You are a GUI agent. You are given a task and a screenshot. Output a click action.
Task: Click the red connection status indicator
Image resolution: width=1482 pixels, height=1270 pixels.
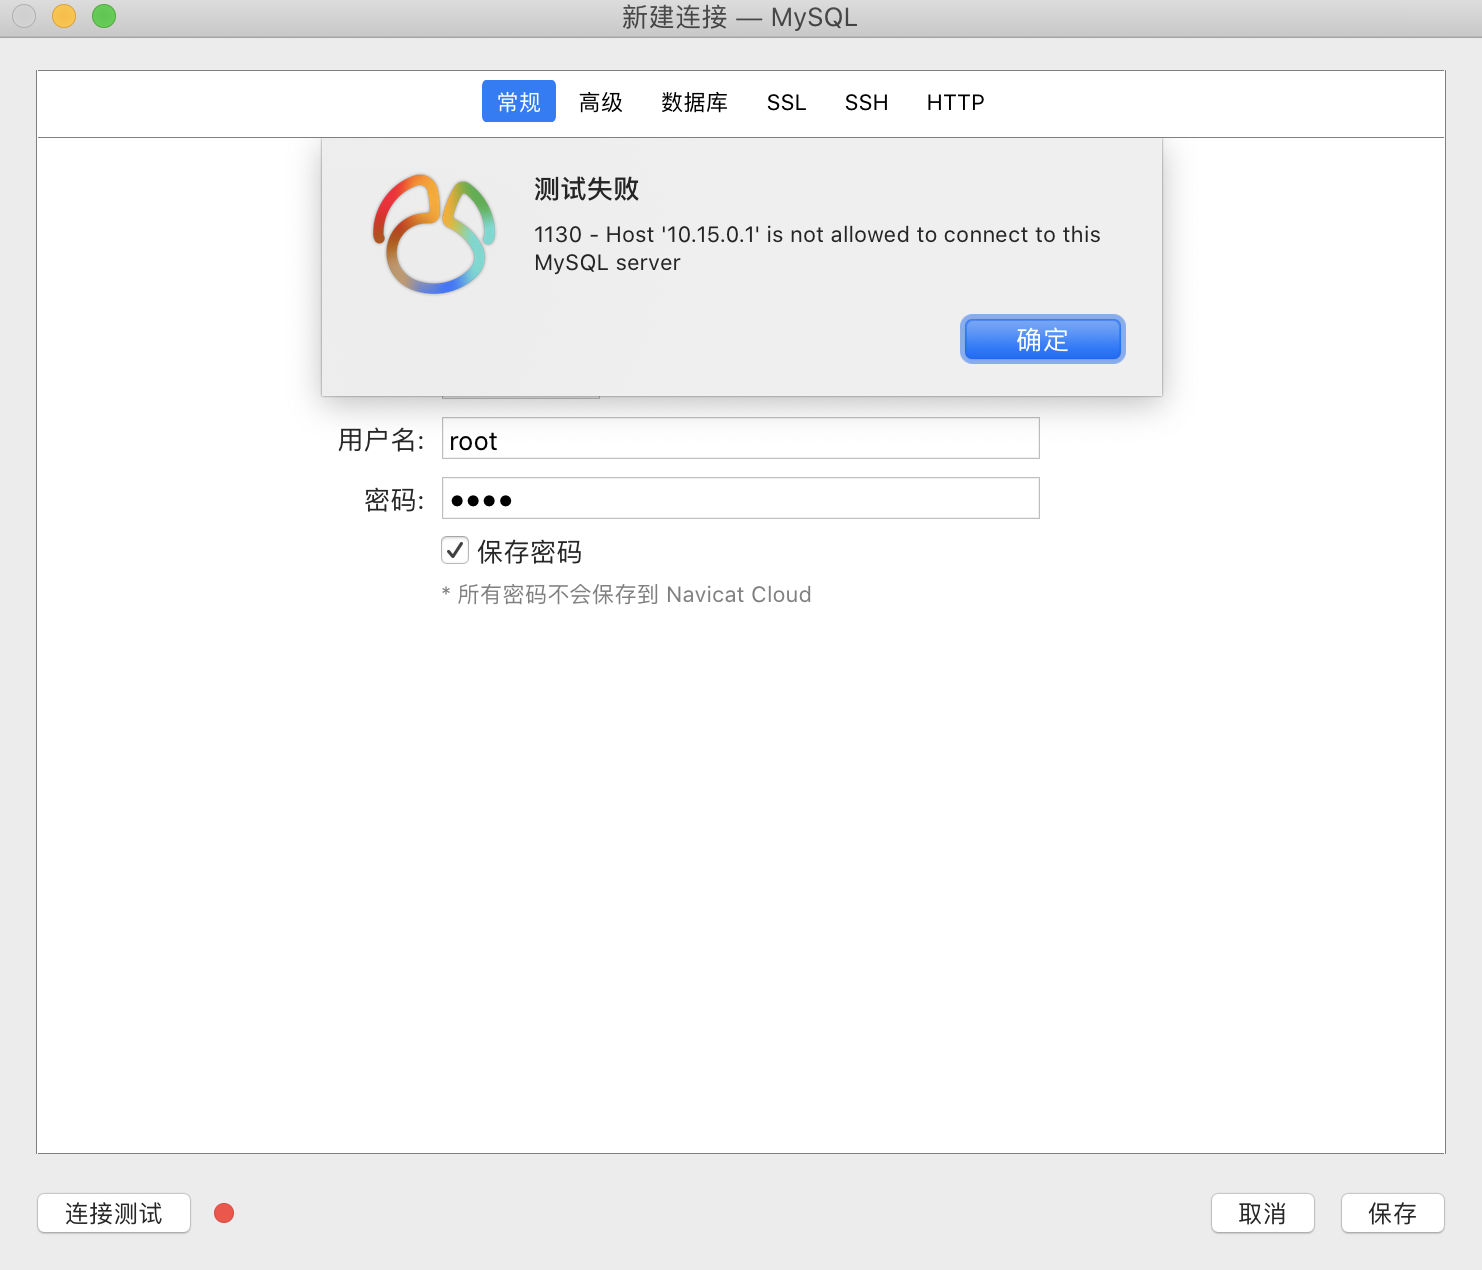[x=224, y=1213]
